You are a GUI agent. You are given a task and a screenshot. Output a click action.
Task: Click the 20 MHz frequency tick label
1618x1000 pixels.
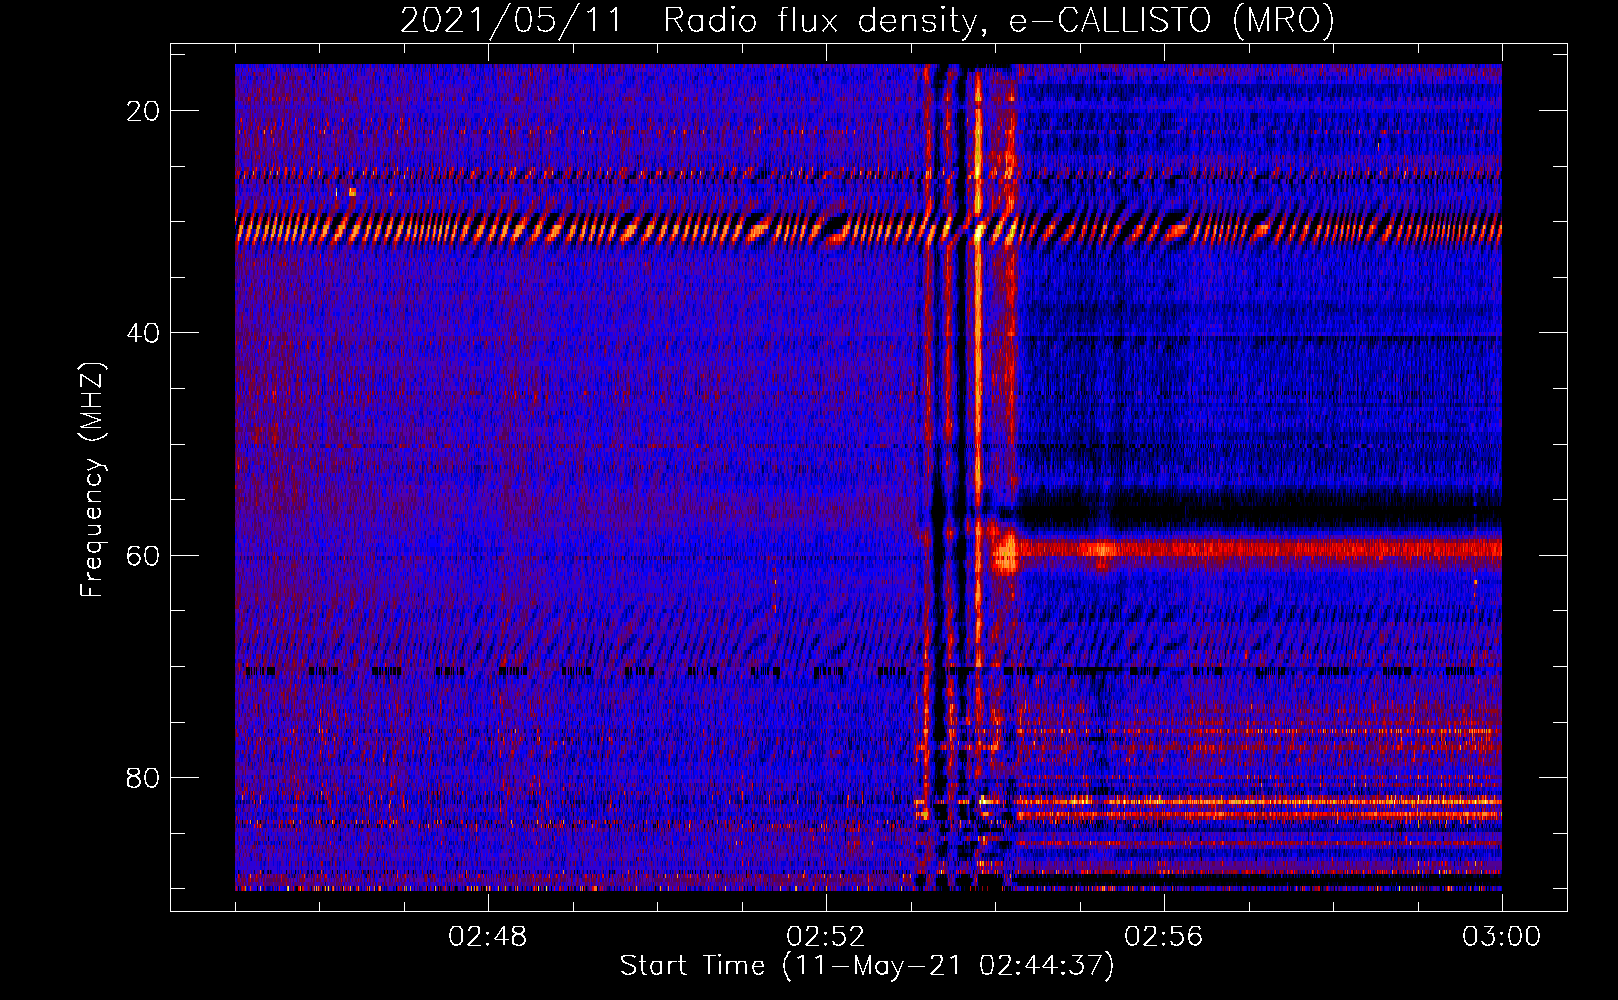[x=143, y=111]
